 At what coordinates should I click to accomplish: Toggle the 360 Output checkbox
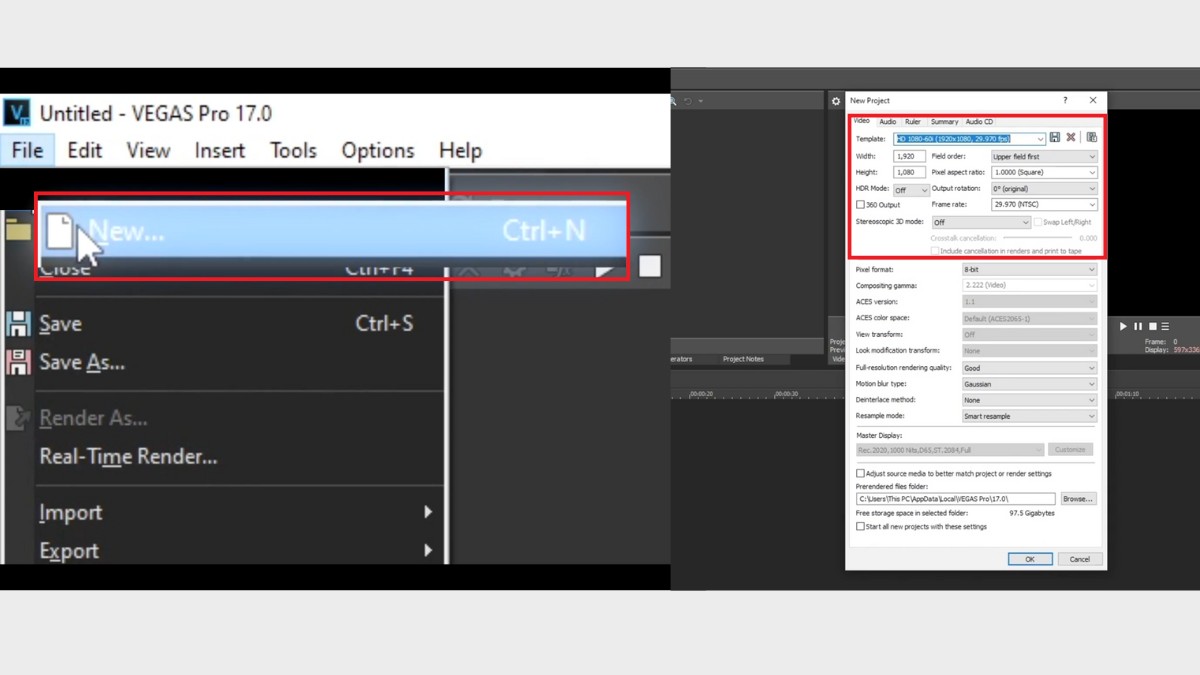pyautogui.click(x=860, y=205)
